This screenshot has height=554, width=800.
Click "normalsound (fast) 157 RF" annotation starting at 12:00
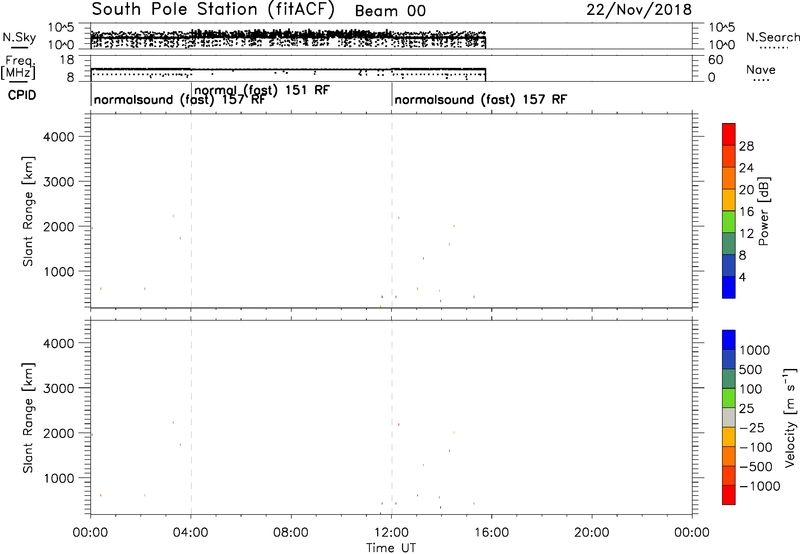(481, 99)
